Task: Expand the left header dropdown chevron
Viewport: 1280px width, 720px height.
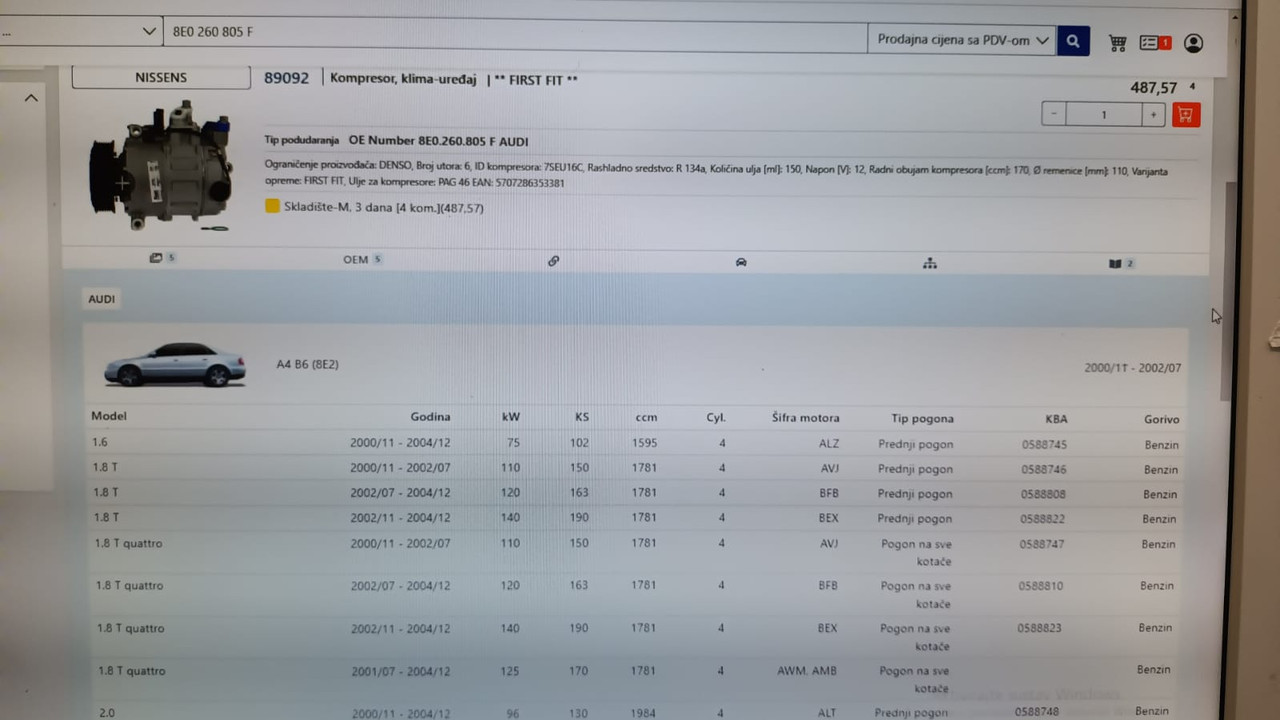Action: [149, 32]
